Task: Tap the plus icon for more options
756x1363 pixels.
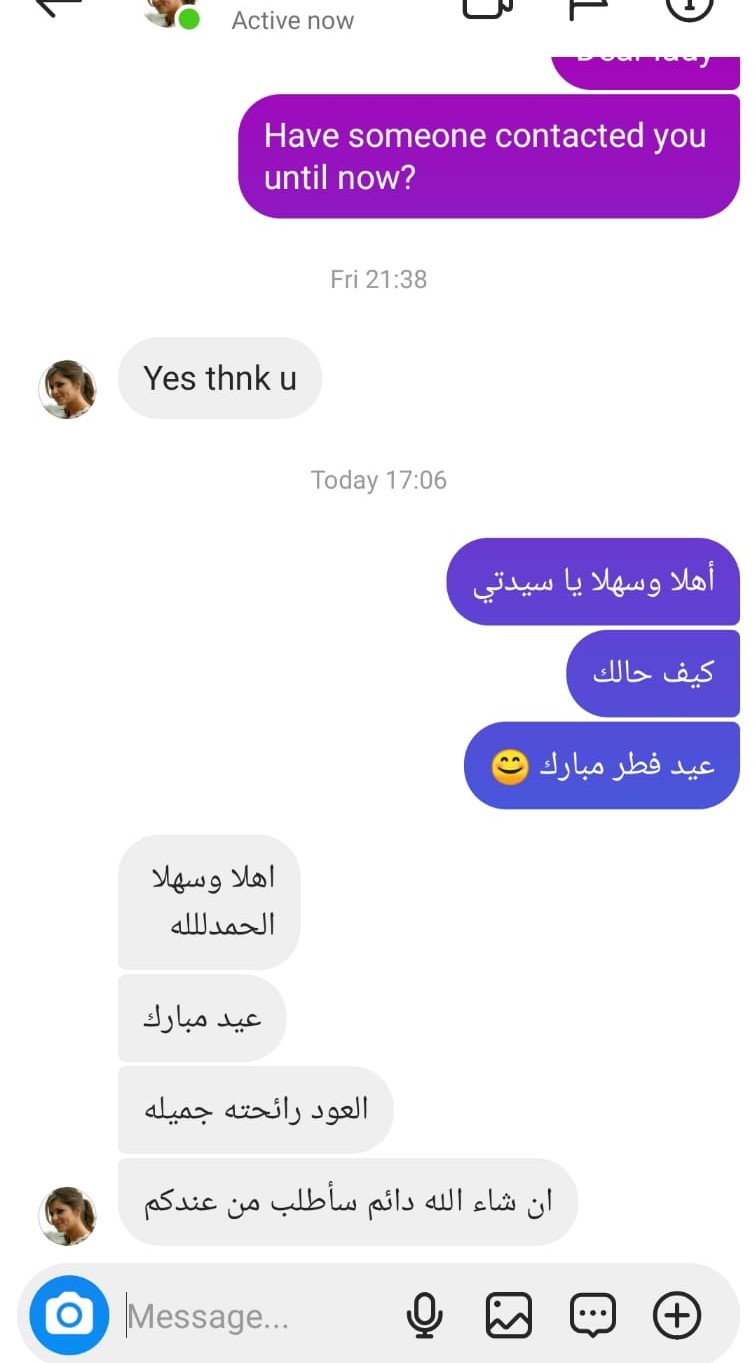Action: (x=677, y=1315)
